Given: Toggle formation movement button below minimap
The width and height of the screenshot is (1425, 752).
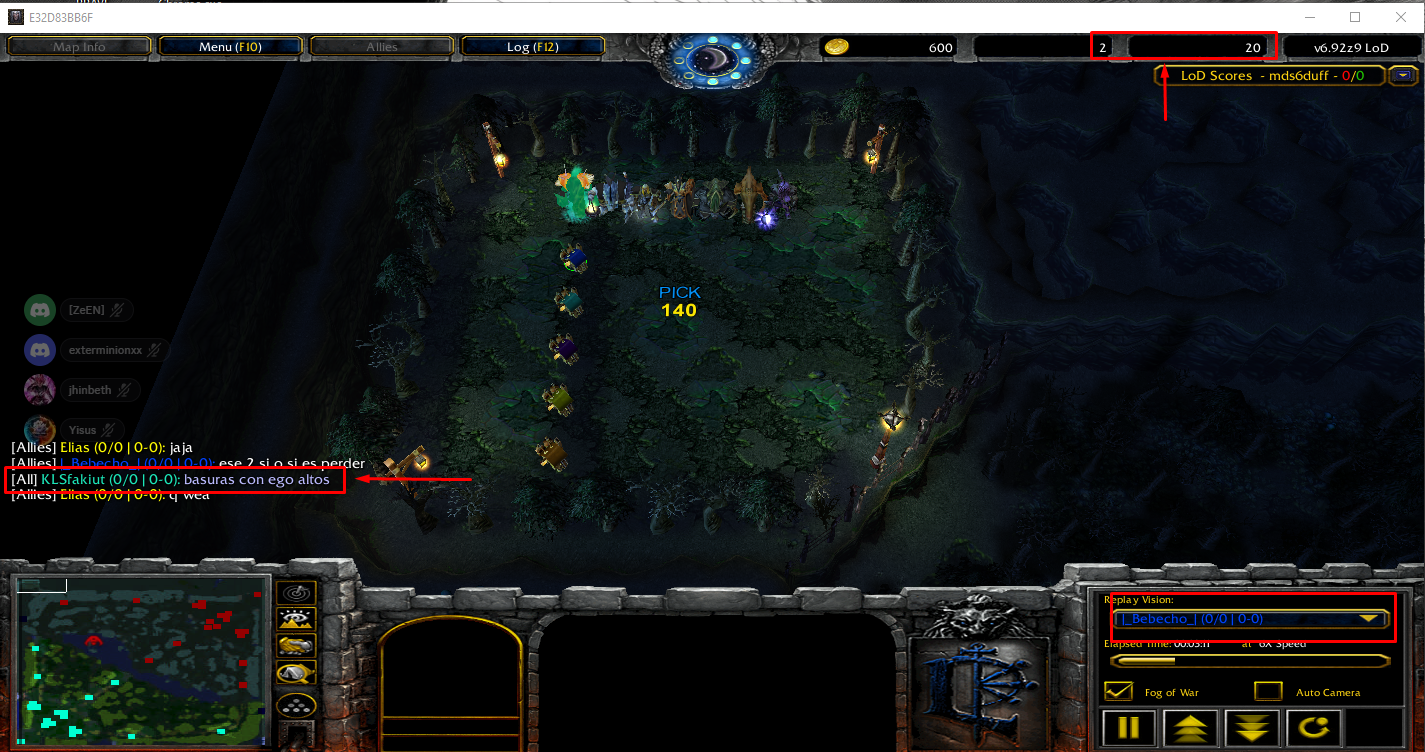Looking at the screenshot, I should coord(296,705).
